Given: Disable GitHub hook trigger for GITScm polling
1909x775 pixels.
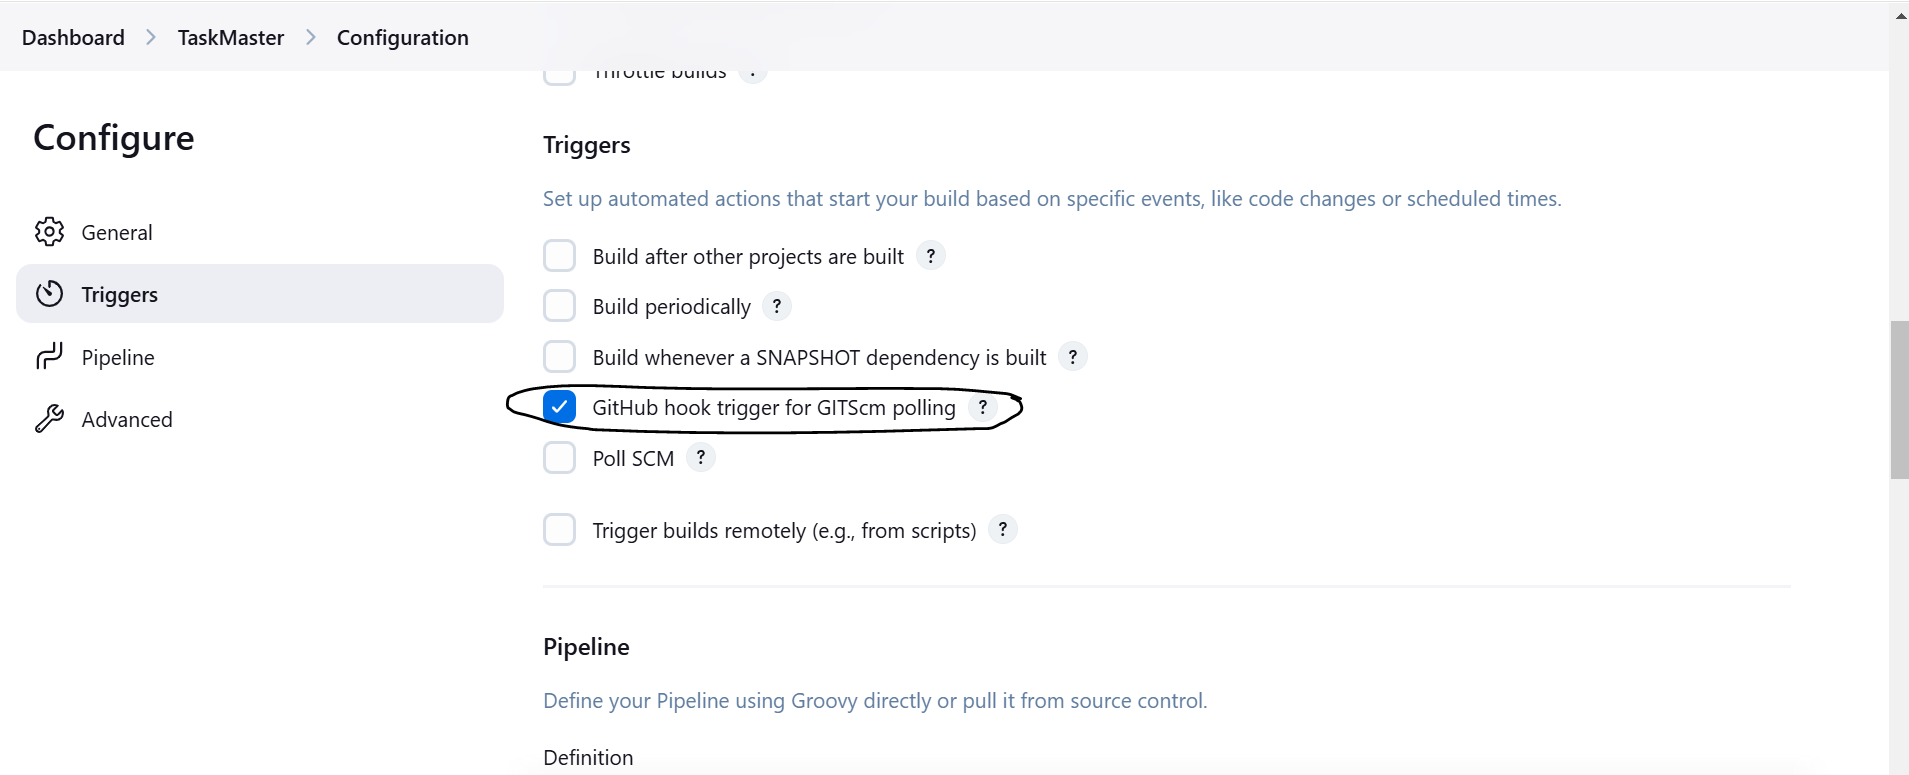Looking at the screenshot, I should pyautogui.click(x=559, y=406).
